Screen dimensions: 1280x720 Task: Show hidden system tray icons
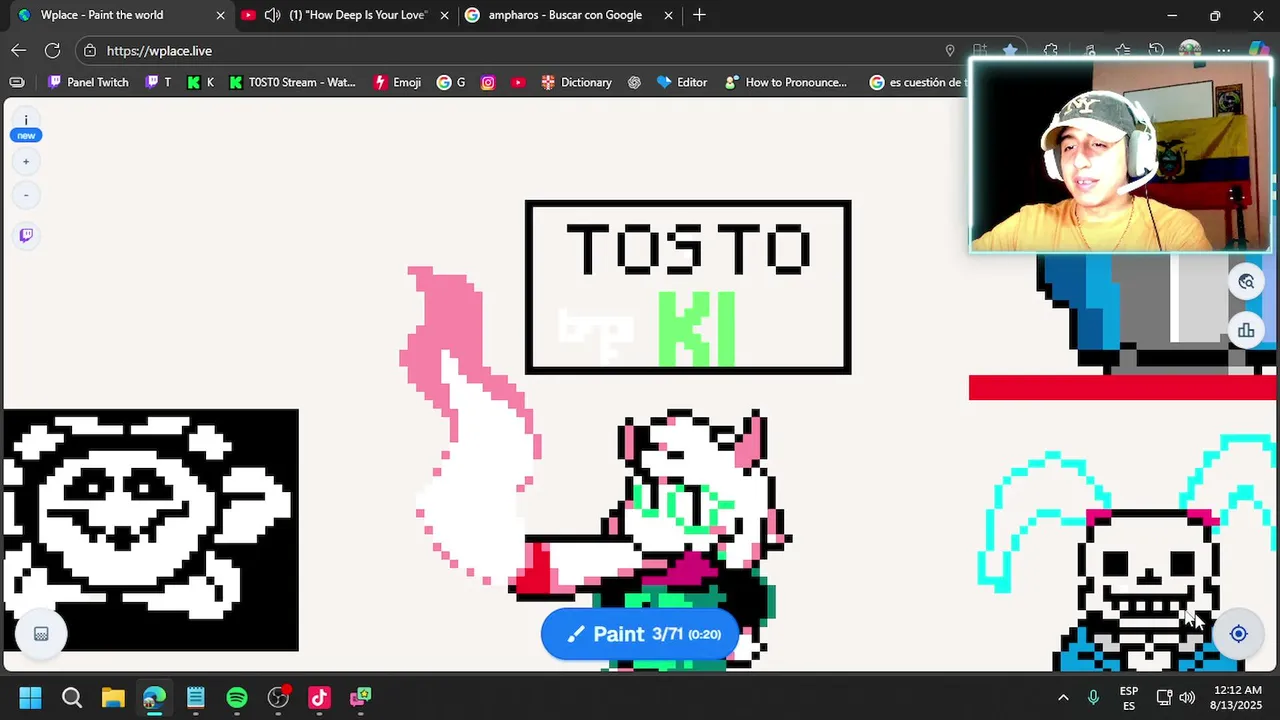(1063, 697)
